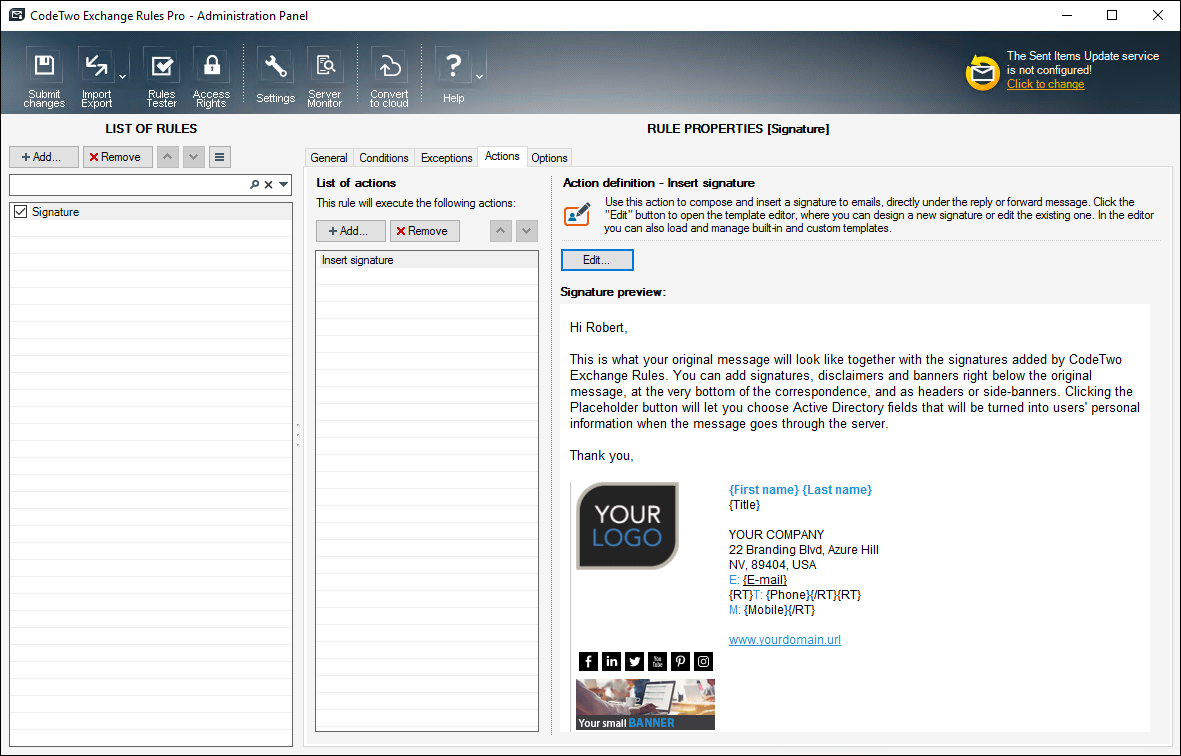The image size is (1181, 756).
Task: Click the CodeTwo app icon in title bar
Action: coord(17,15)
